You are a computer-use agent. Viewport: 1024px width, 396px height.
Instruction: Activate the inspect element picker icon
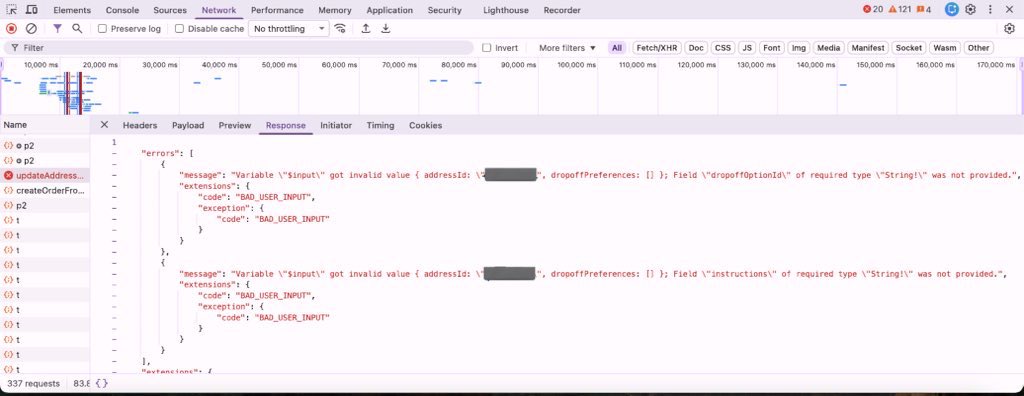(12, 10)
